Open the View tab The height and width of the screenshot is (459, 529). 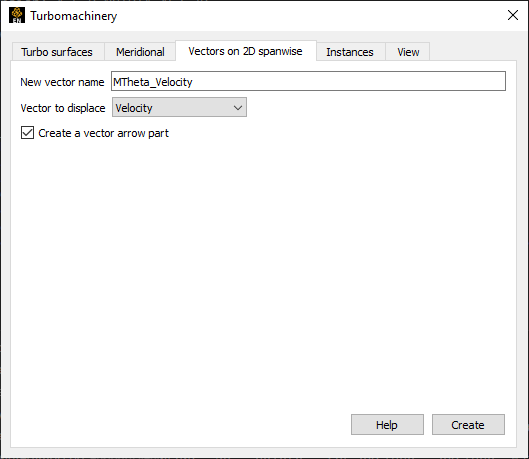408,52
